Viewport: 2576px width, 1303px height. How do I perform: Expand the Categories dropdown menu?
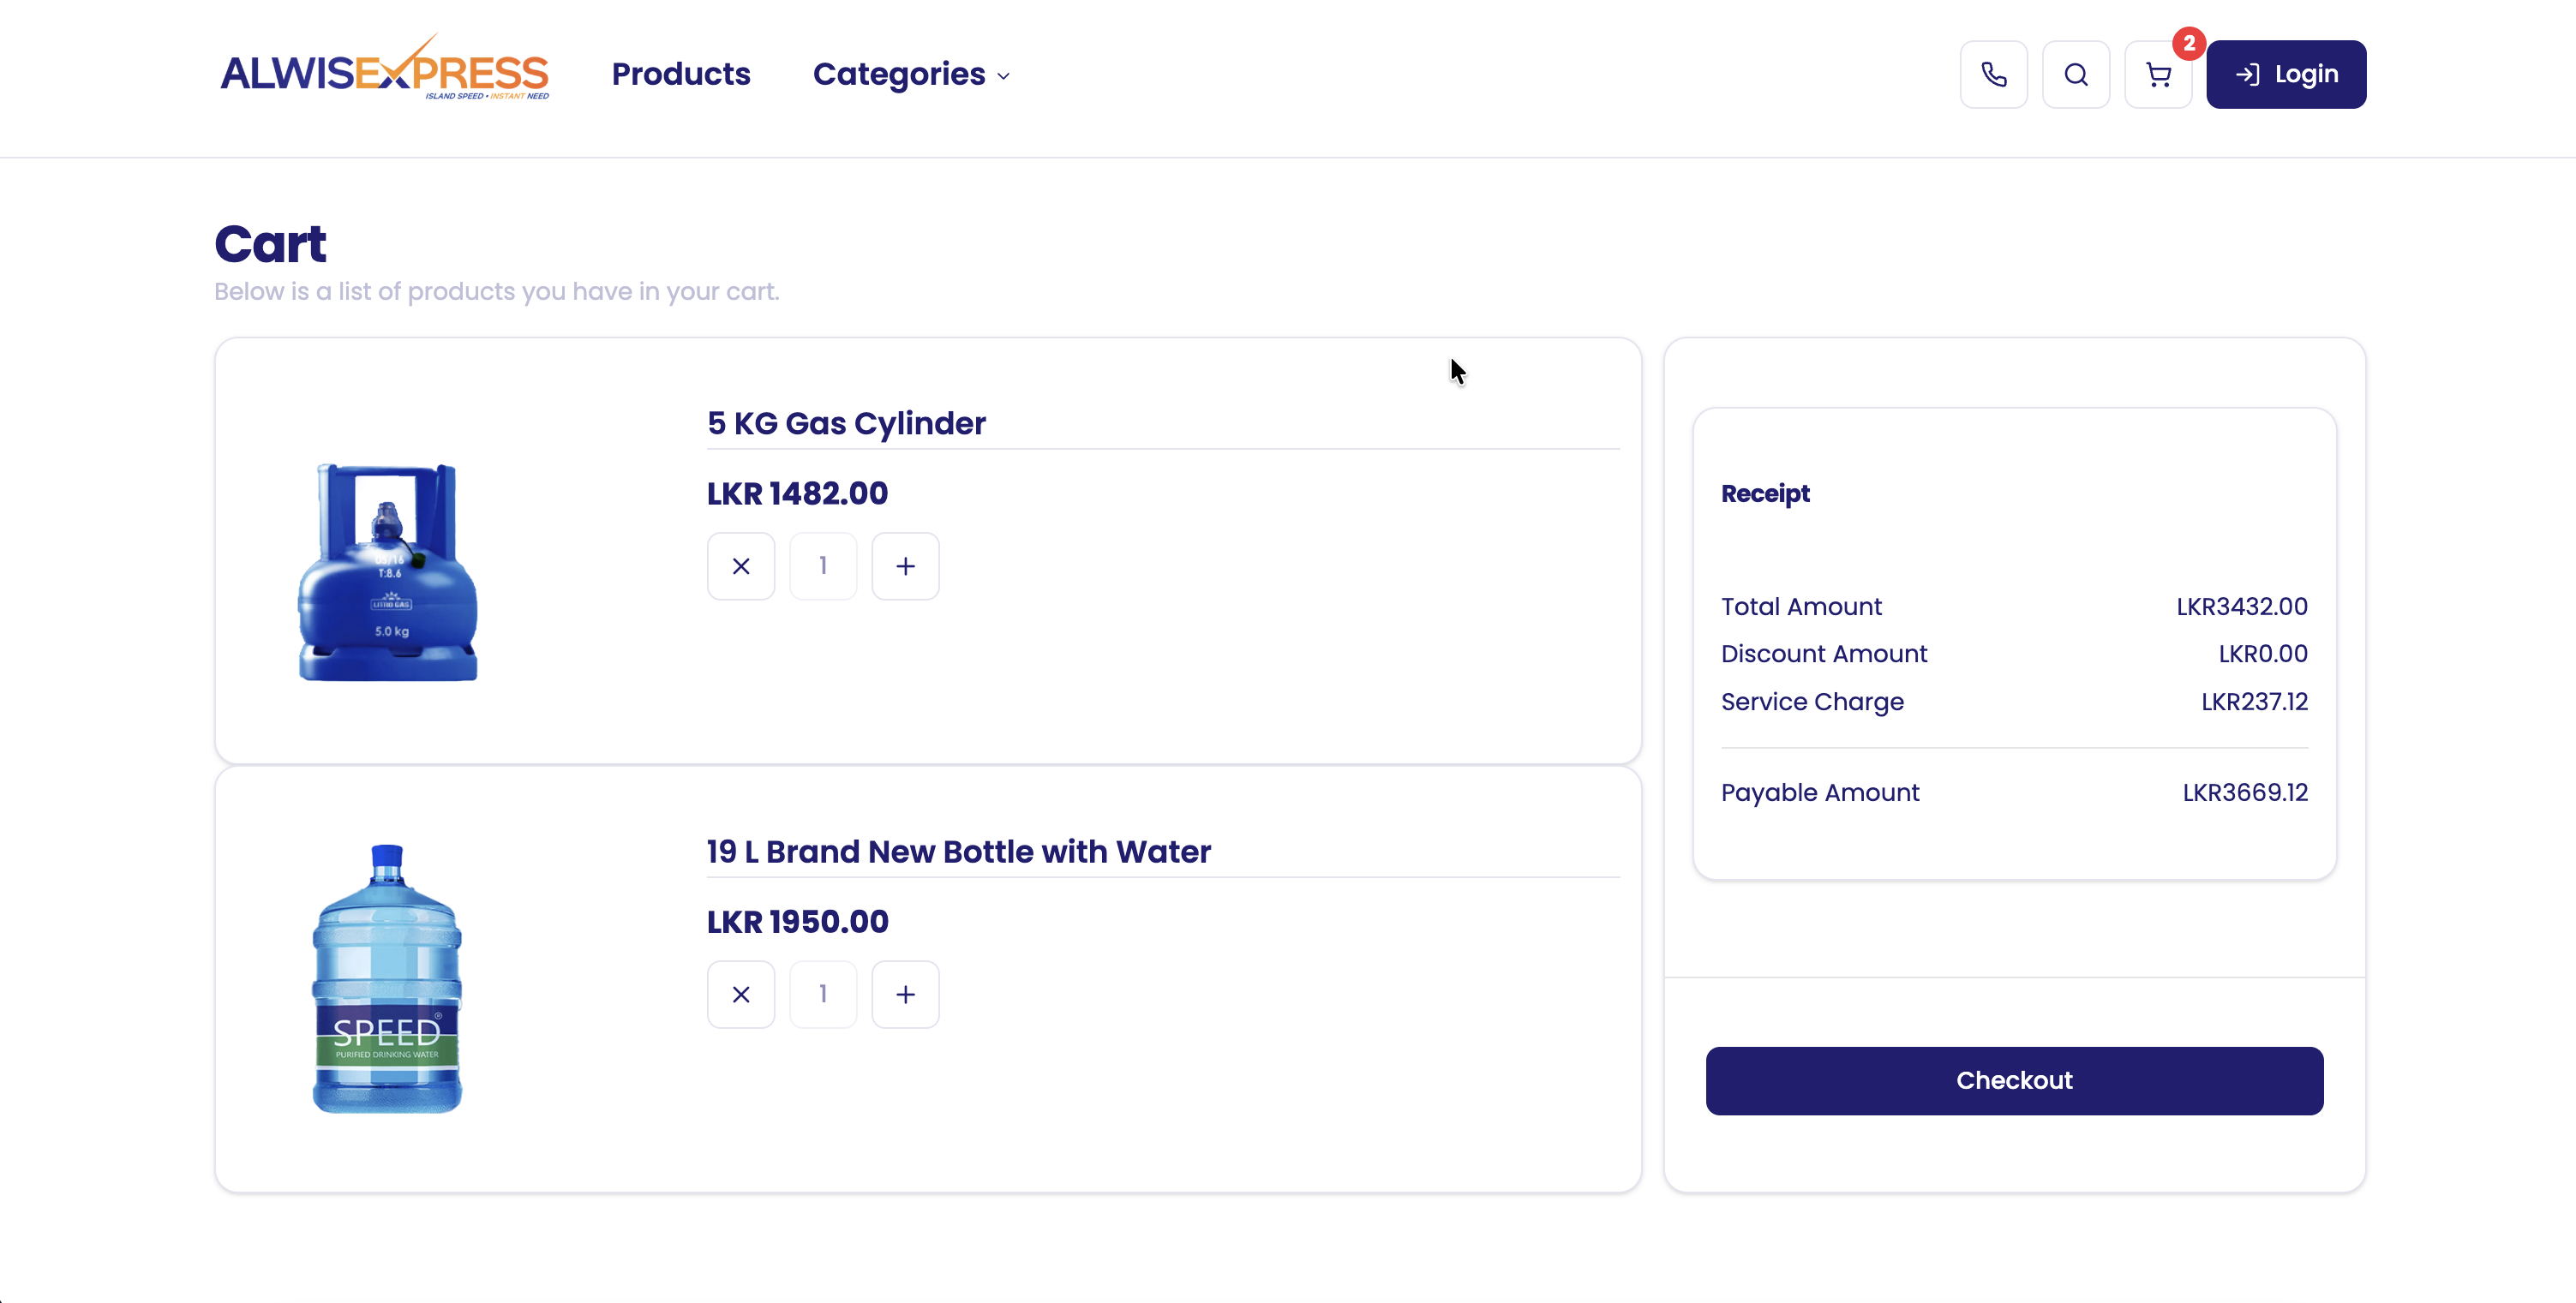pyautogui.click(x=911, y=74)
